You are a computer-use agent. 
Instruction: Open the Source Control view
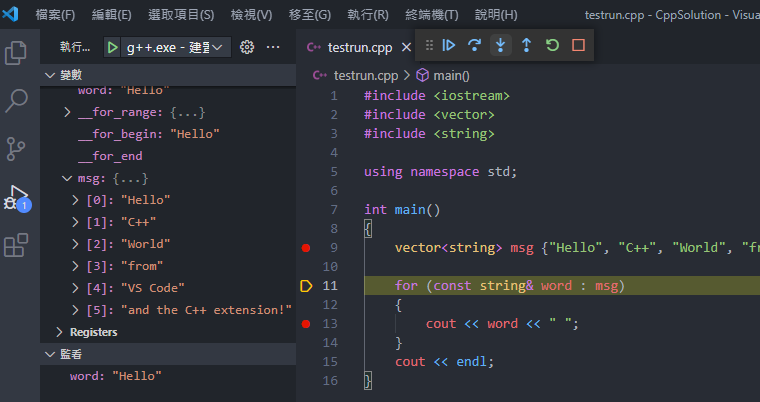point(16,149)
